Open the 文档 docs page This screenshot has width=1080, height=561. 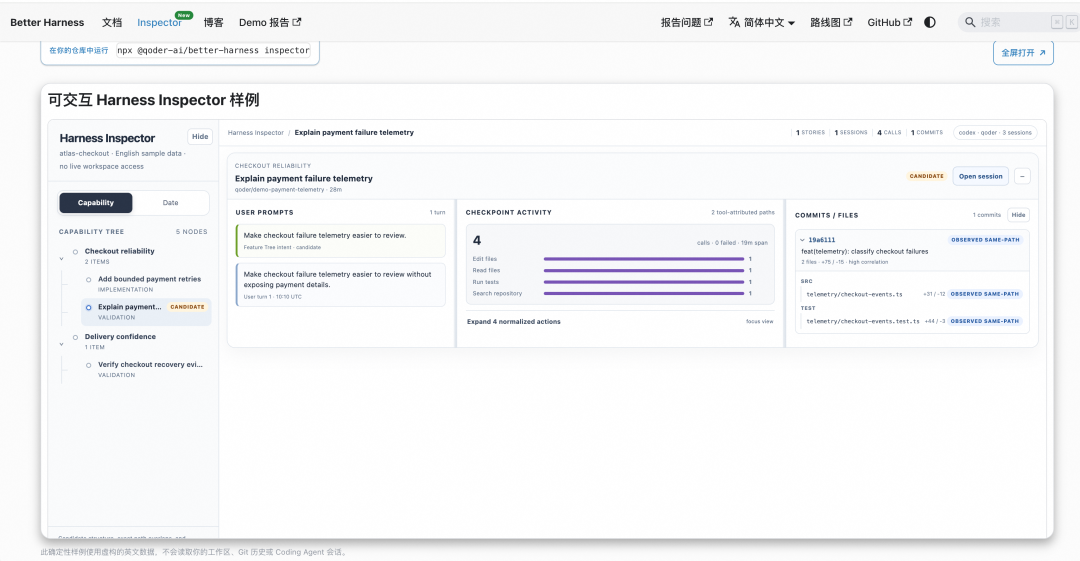point(112,22)
